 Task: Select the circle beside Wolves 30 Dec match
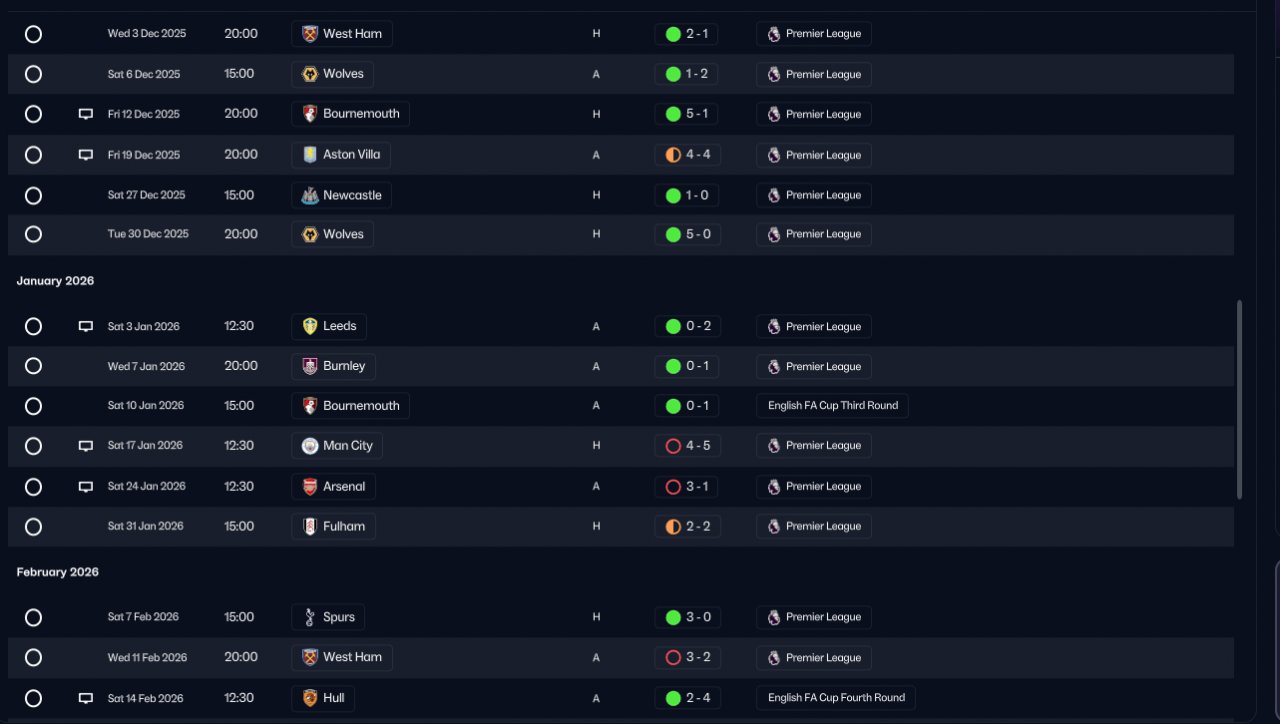pyautogui.click(x=33, y=234)
